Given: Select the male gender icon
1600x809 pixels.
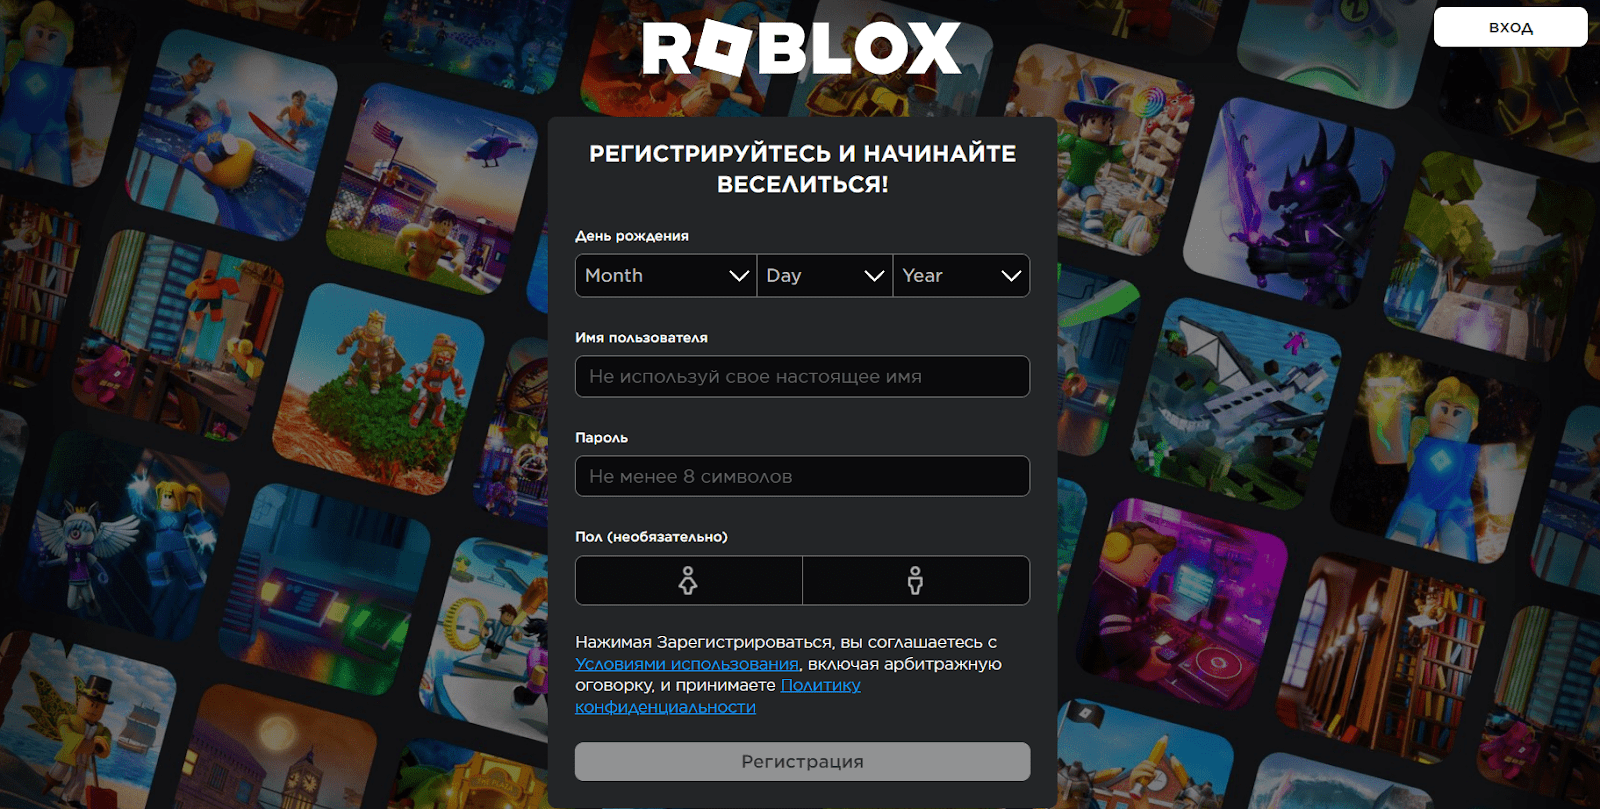Looking at the screenshot, I should pos(915,580).
